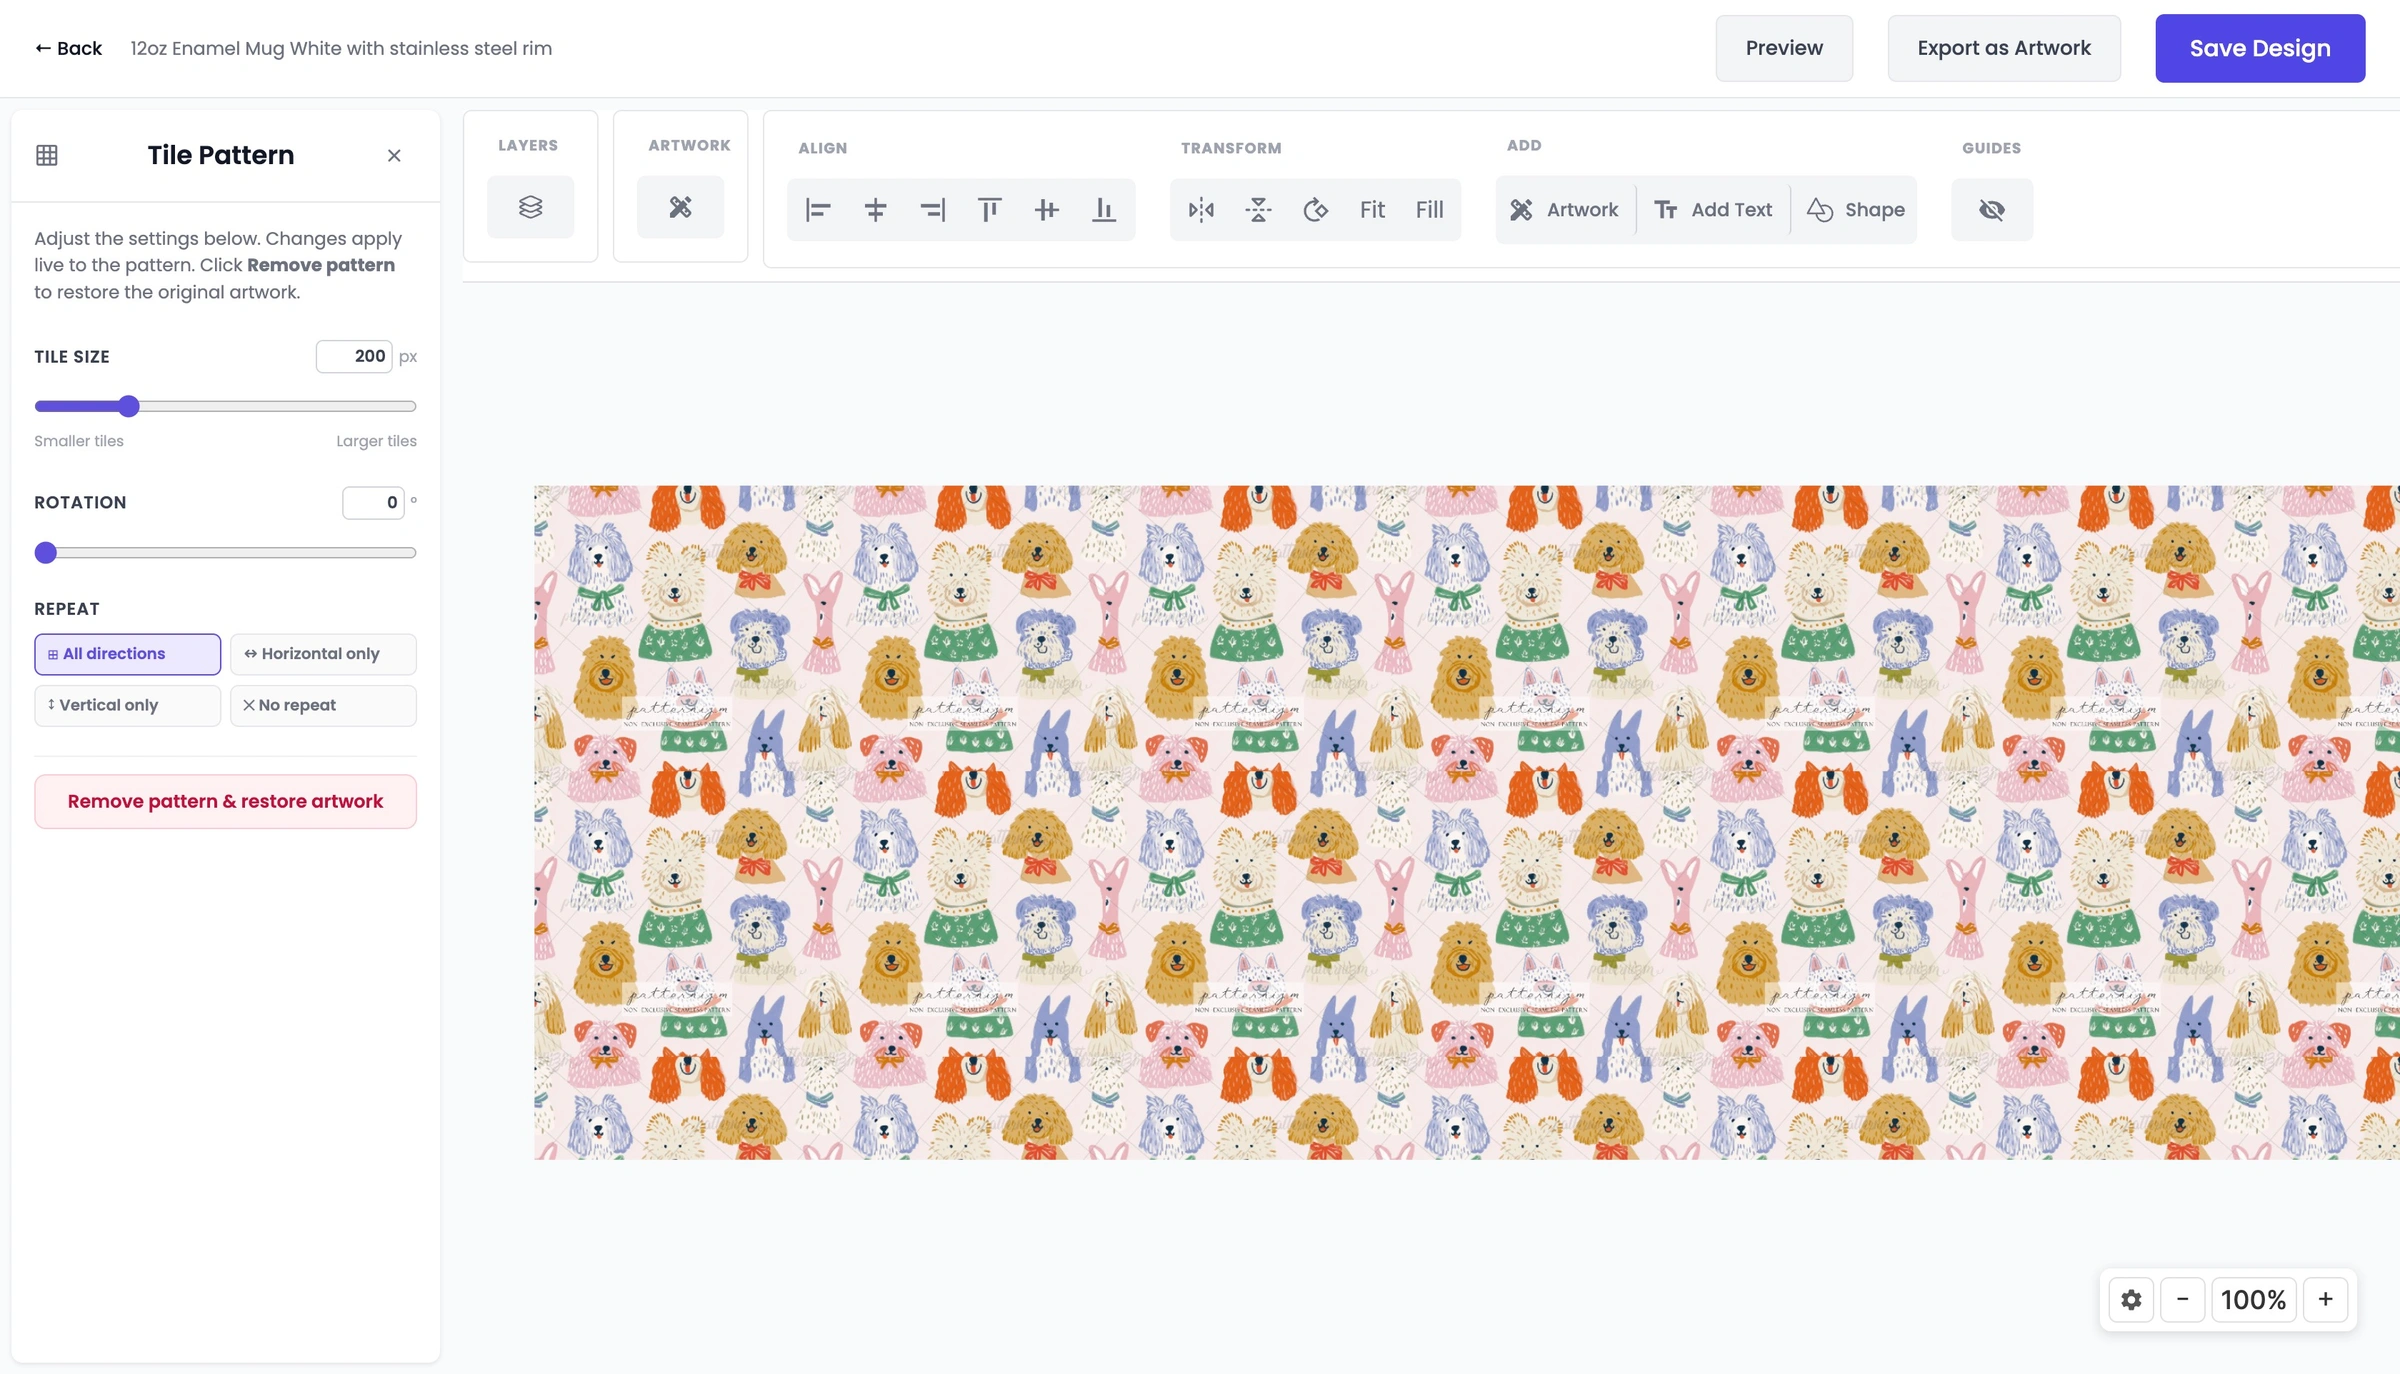Go Back to previous page
The image size is (2400, 1374).
[68, 48]
